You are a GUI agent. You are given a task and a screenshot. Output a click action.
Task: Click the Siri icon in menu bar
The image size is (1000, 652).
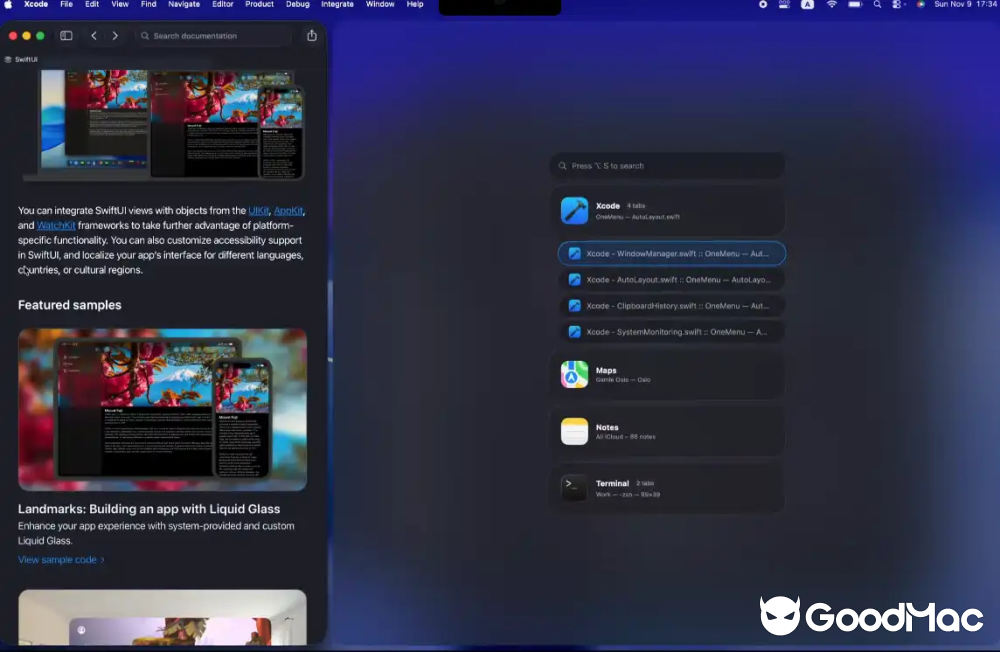920,4
